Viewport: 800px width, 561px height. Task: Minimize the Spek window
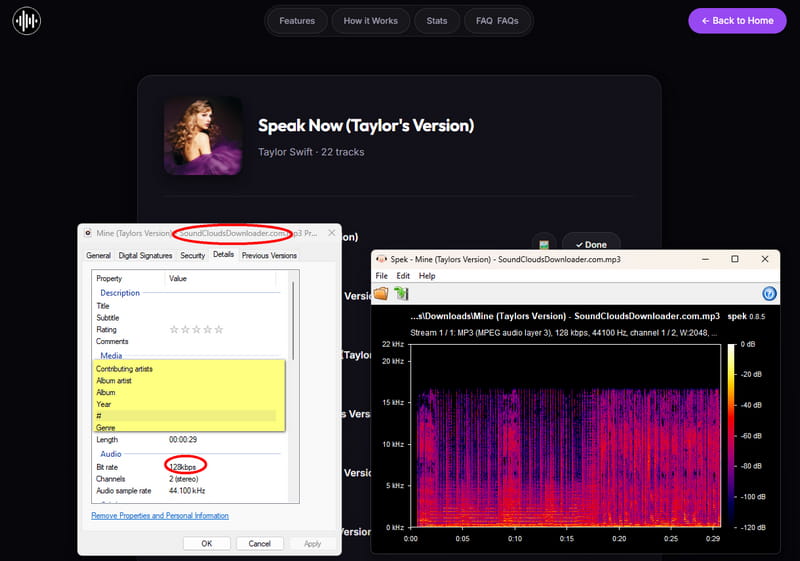706,259
